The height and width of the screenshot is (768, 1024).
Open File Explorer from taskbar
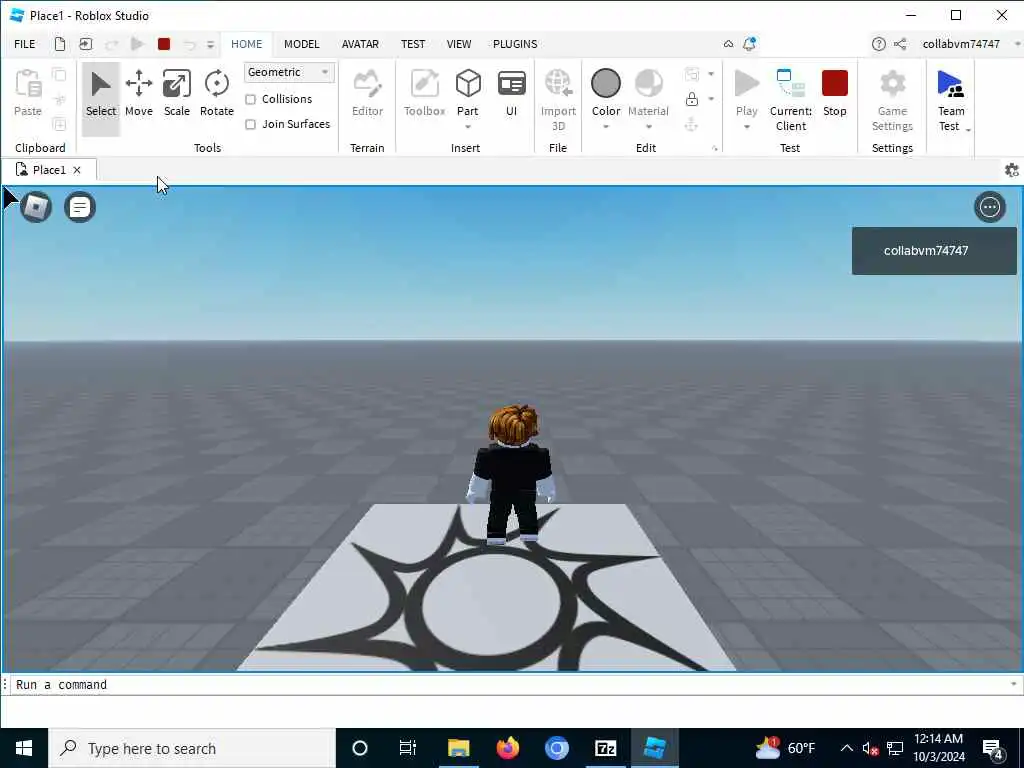pos(458,748)
